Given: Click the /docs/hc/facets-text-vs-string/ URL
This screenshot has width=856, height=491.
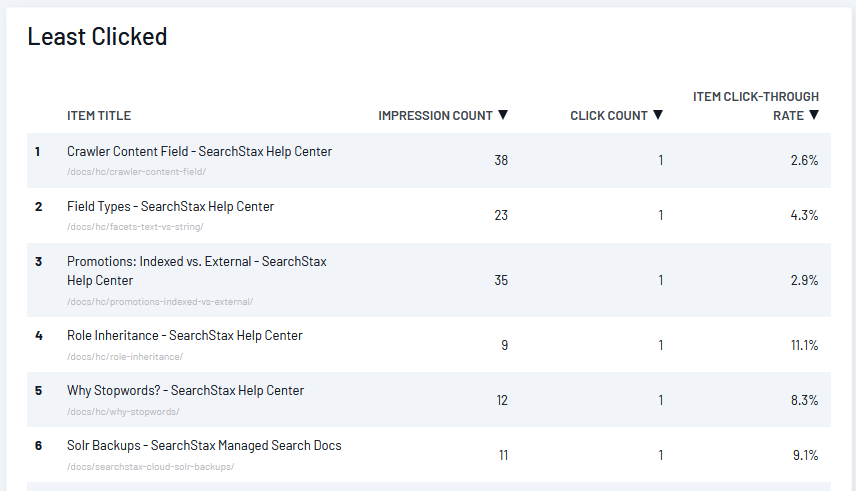Looking at the screenshot, I should [135, 227].
